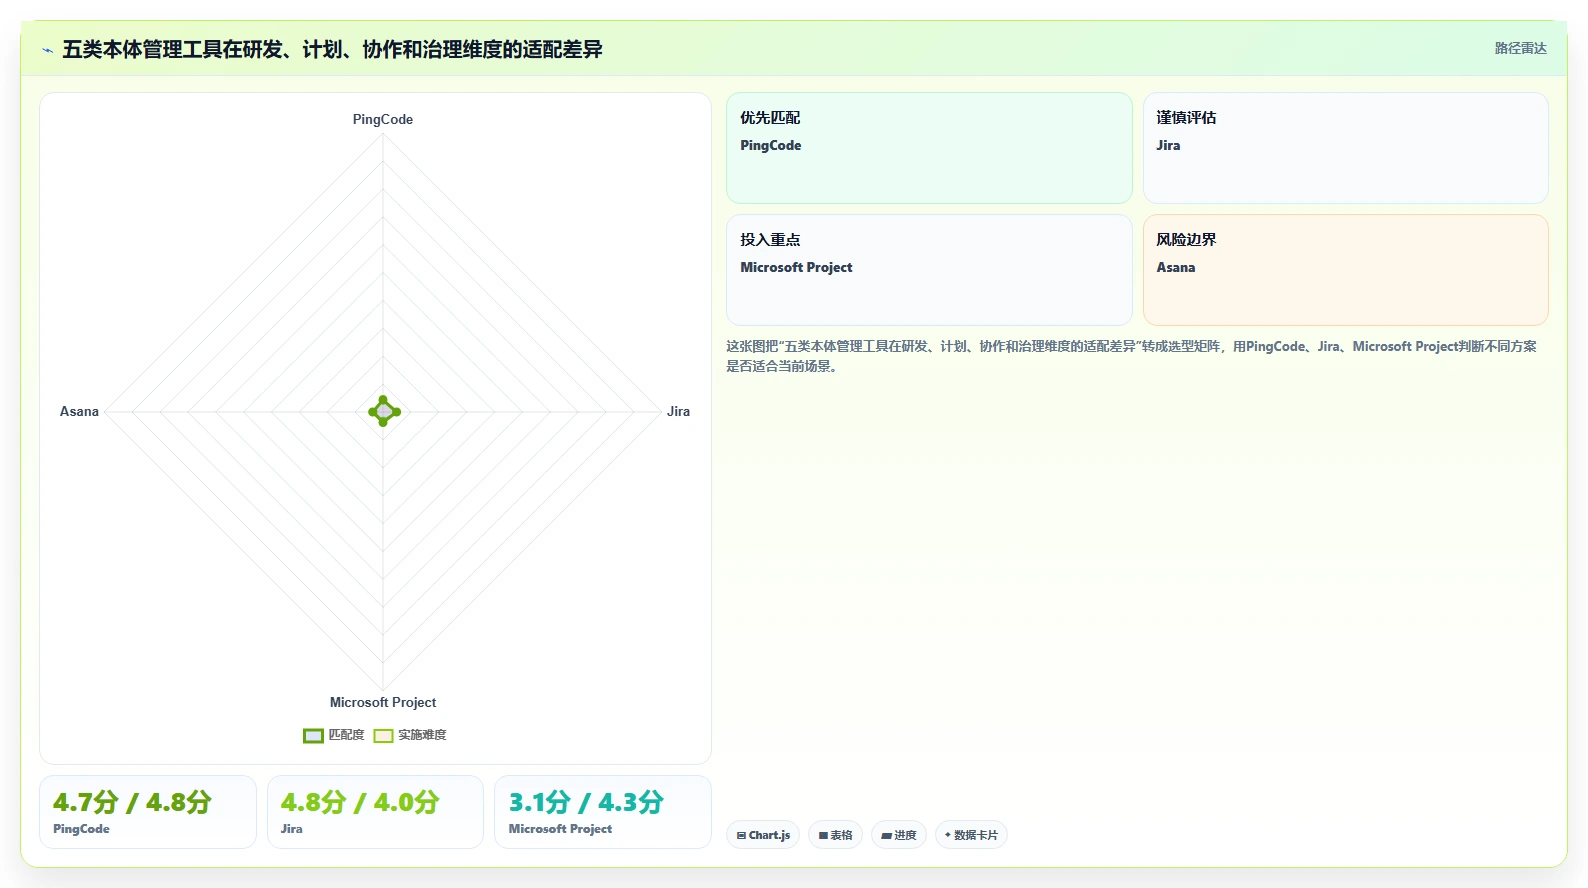The width and height of the screenshot is (1588, 888).
Task: Click the Chart.js chip icon
Action: coord(741,835)
